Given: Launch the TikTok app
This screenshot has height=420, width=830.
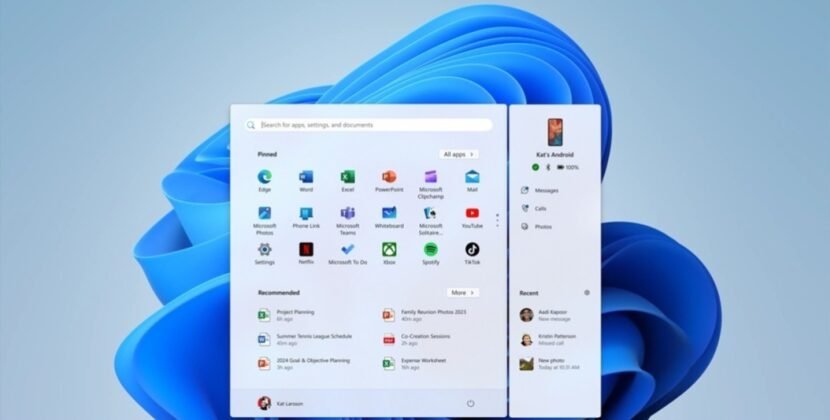Looking at the screenshot, I should (x=472, y=253).
